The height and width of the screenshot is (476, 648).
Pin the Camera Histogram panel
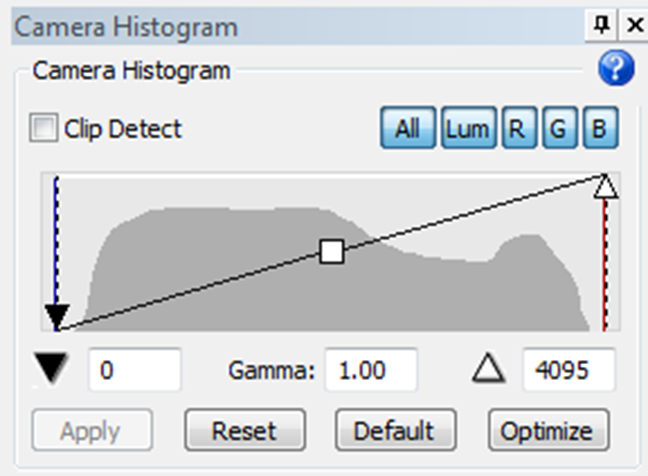[x=601, y=25]
